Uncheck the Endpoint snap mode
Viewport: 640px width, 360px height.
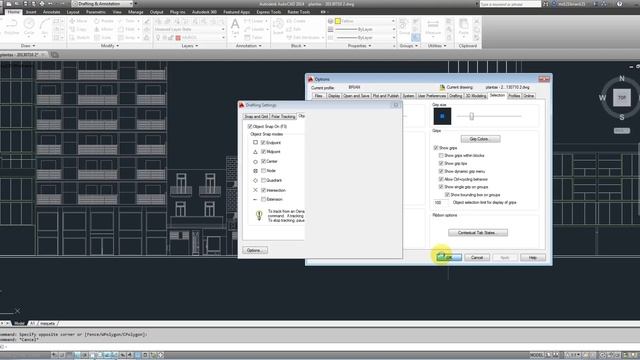coord(264,142)
